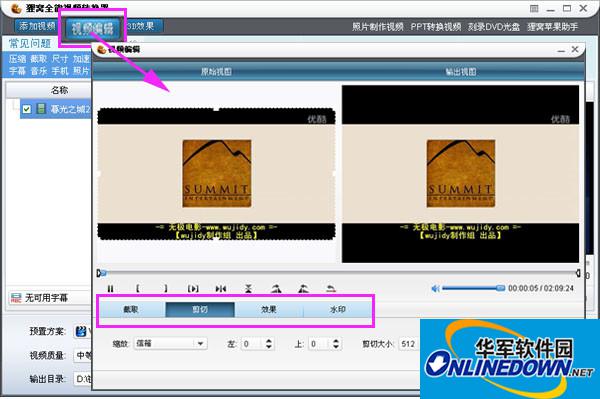Open PPT转换视频 link
Viewport: 600px width, 399px height.
[436, 27]
